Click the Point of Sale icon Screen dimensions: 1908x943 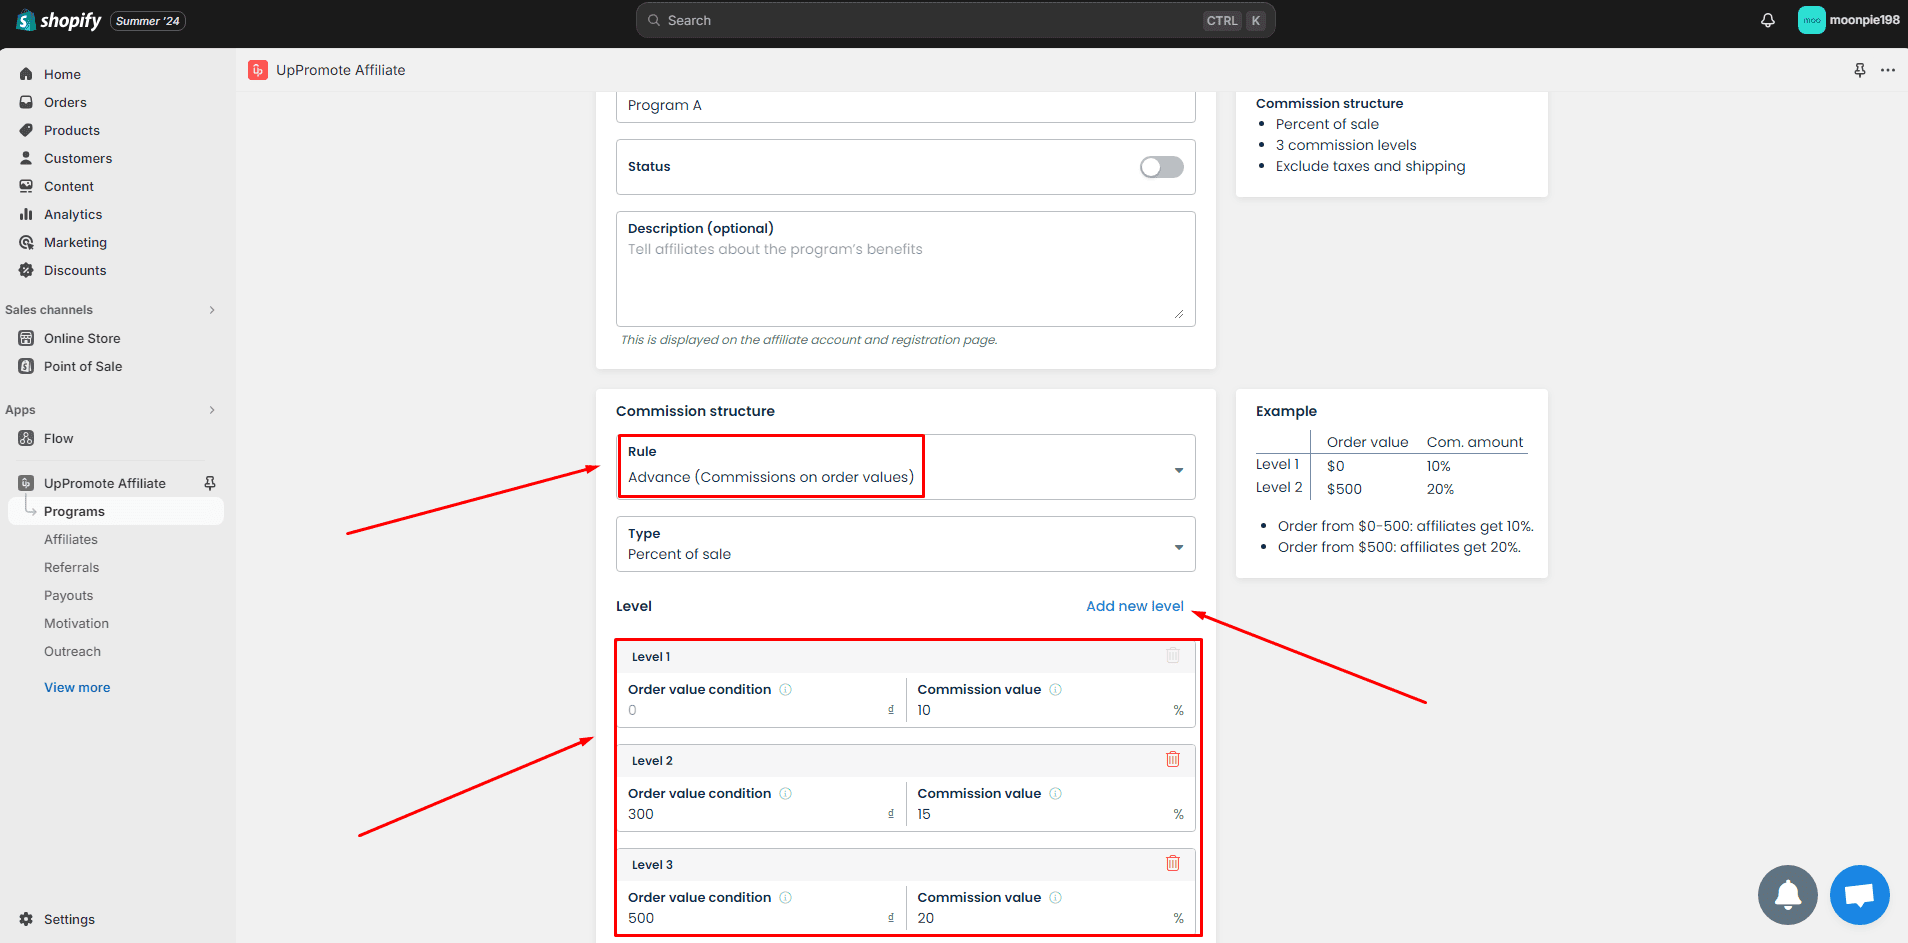26,366
